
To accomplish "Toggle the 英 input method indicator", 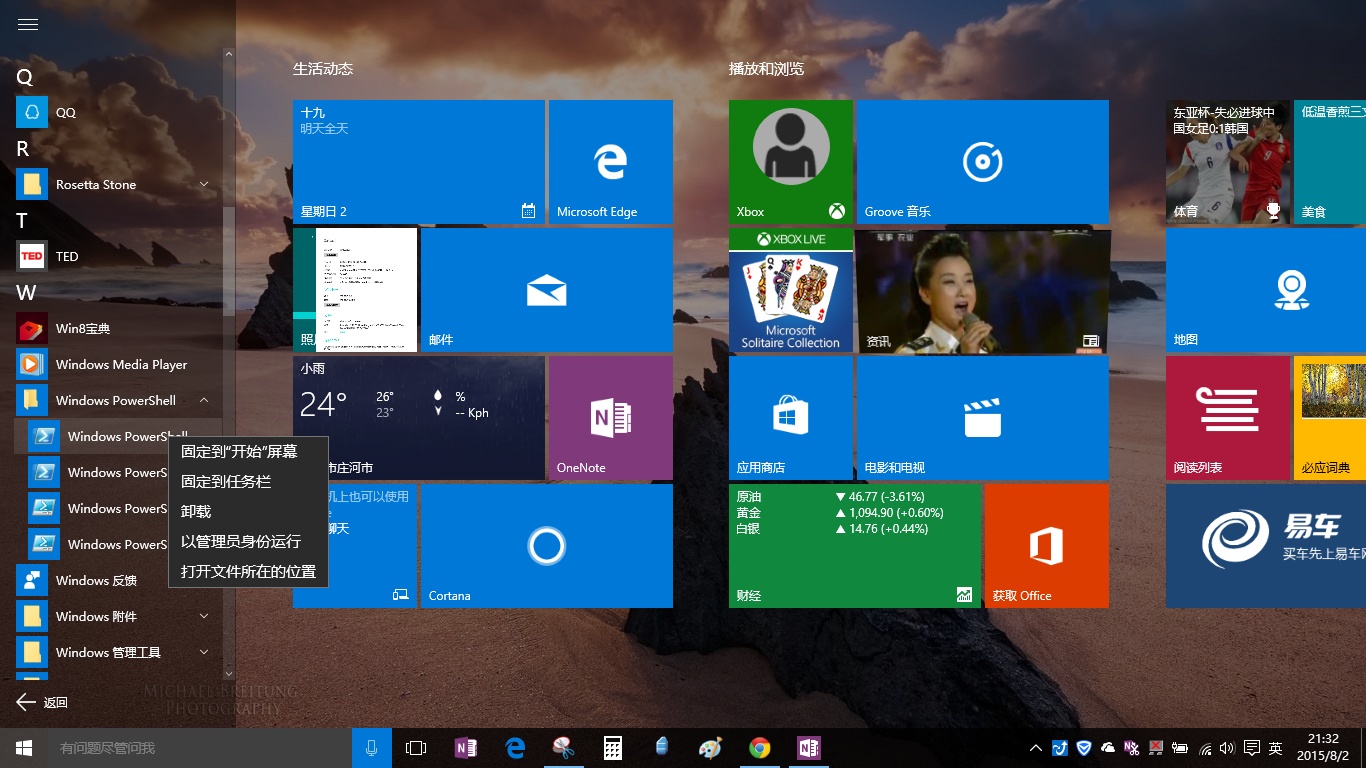I will [x=1276, y=748].
